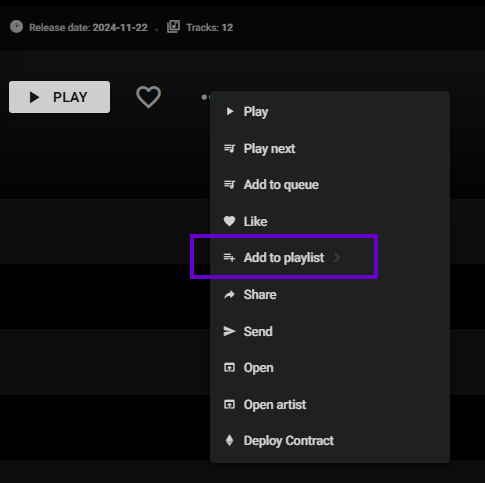Open Add to playlist menu entry

coord(330,258)
